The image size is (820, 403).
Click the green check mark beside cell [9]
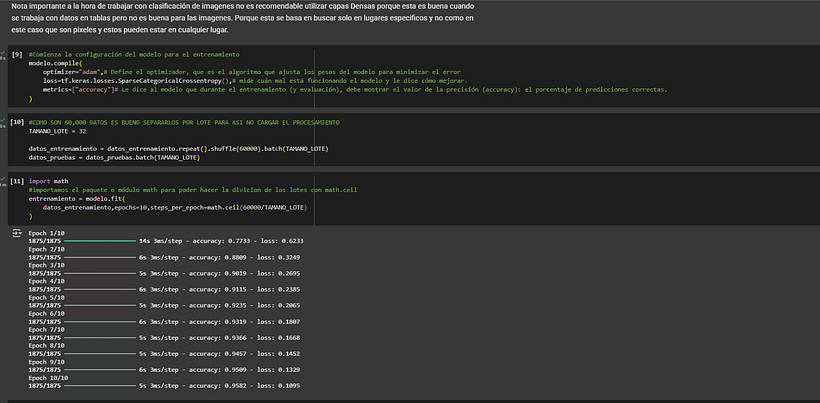click(3, 53)
